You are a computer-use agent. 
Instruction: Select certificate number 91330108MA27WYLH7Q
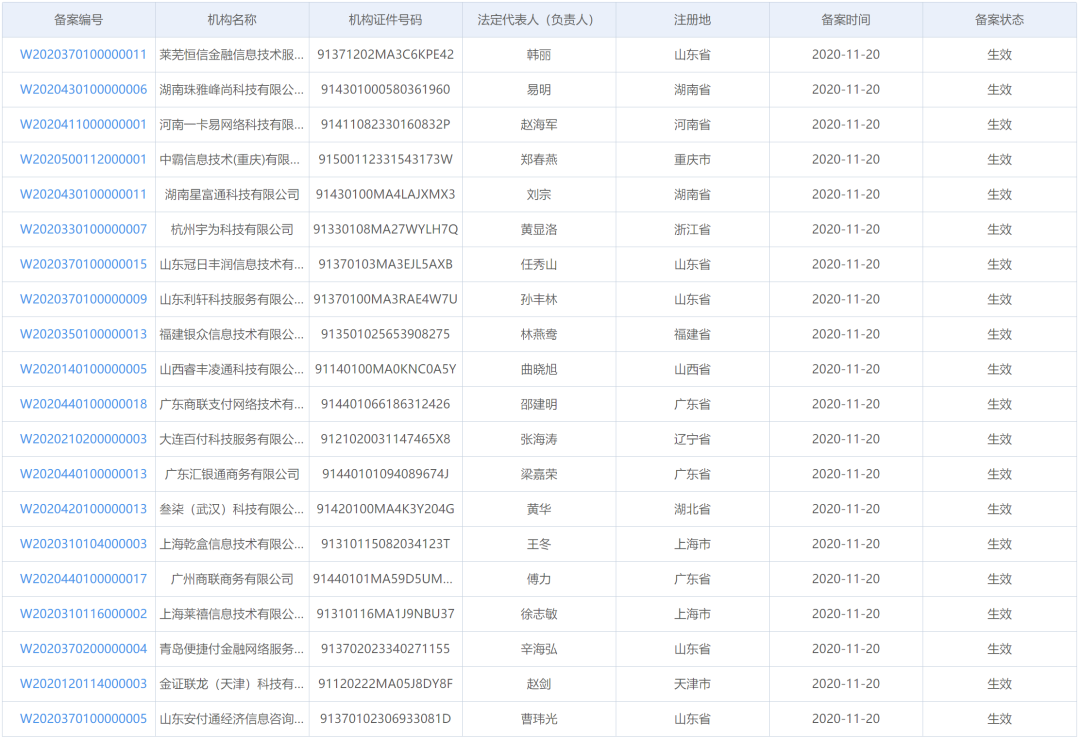pos(386,229)
